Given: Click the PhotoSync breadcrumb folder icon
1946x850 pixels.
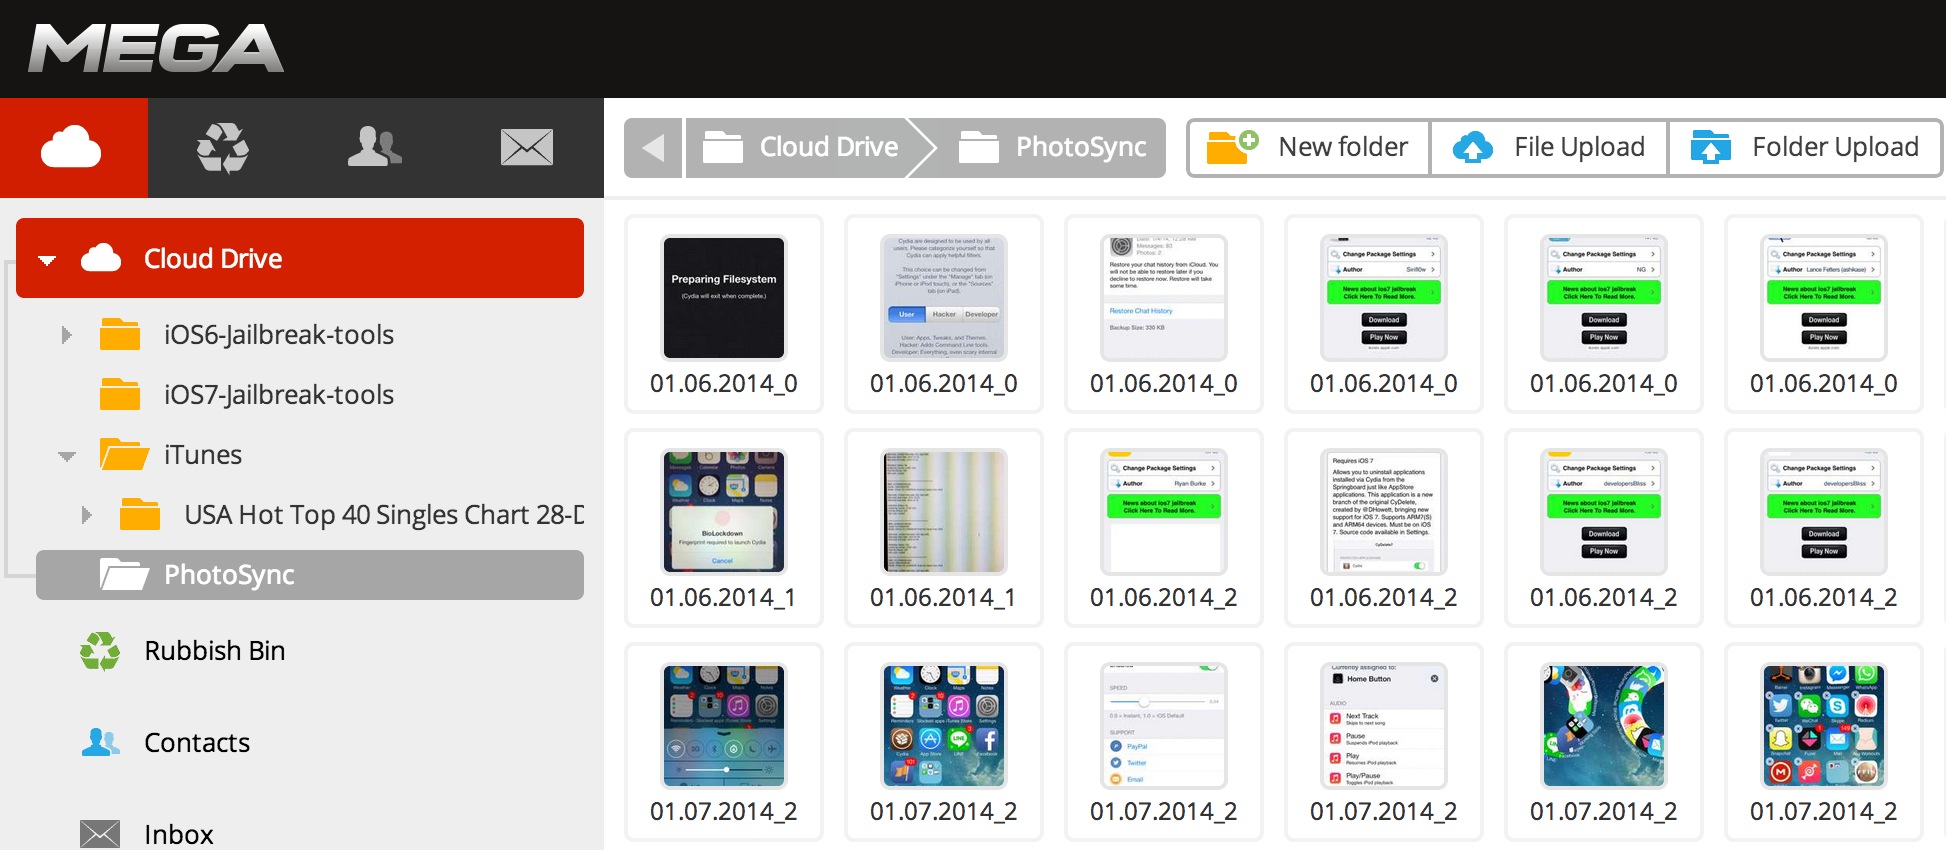Looking at the screenshot, I should 979,147.
